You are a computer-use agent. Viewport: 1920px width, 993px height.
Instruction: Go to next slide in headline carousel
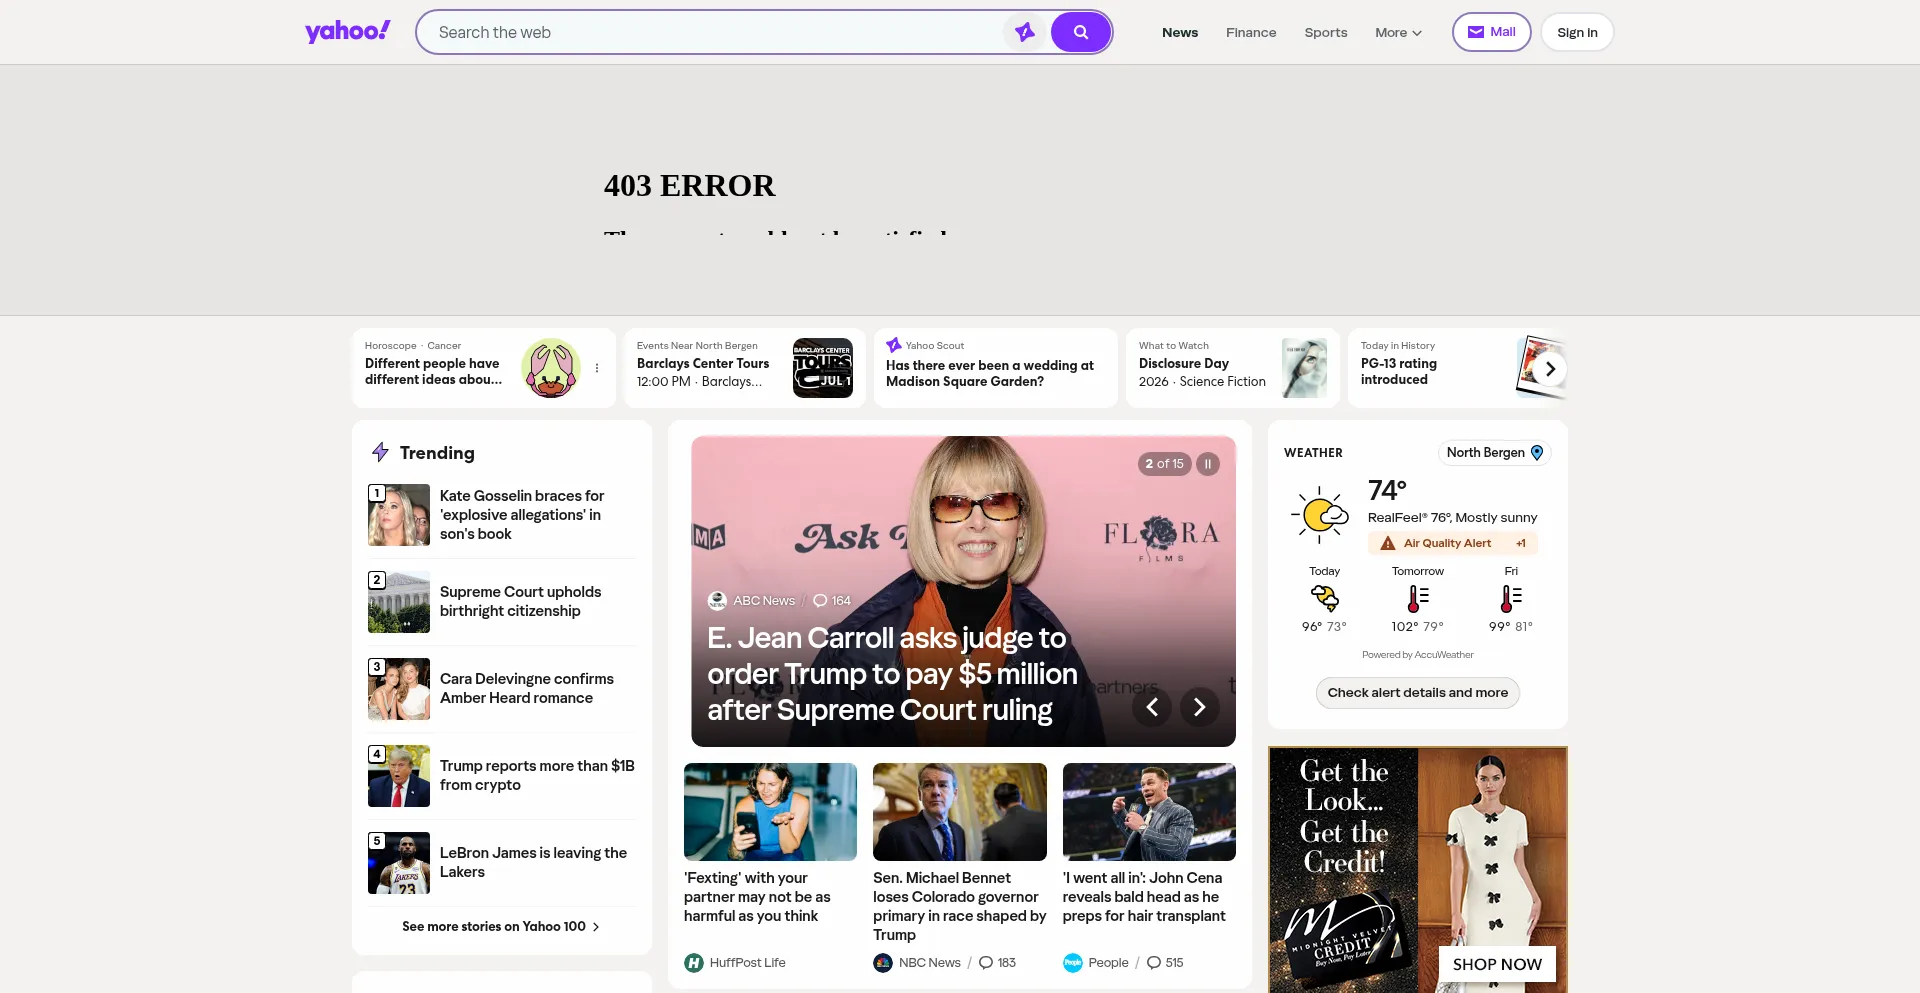[x=1200, y=707]
